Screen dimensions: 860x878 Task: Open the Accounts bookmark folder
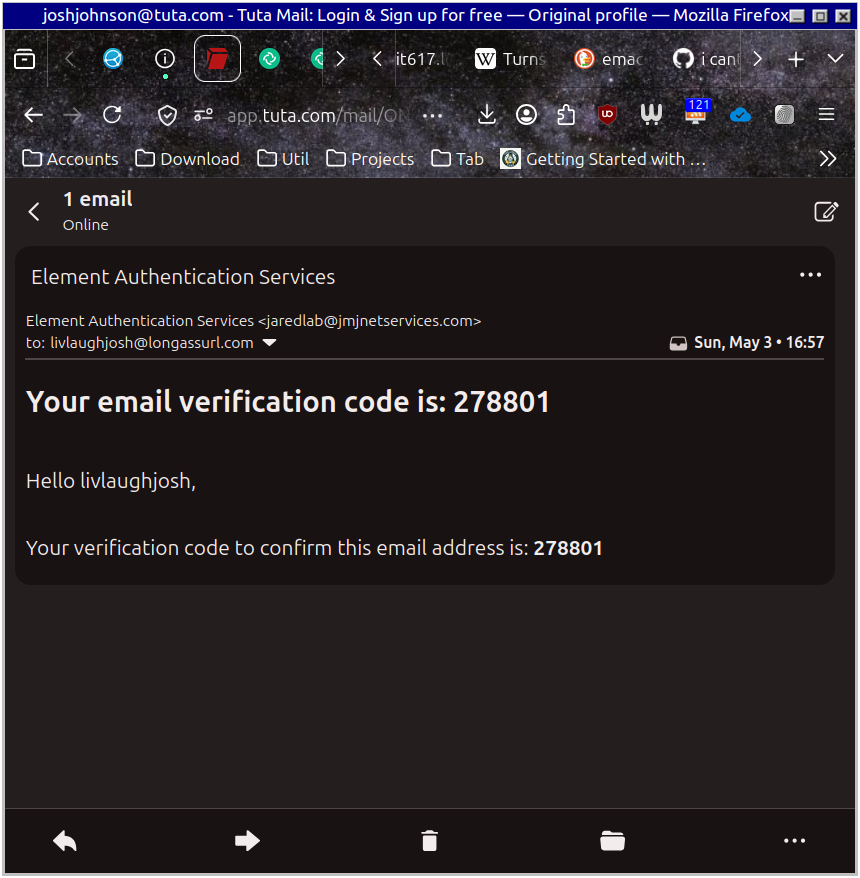coord(71,159)
